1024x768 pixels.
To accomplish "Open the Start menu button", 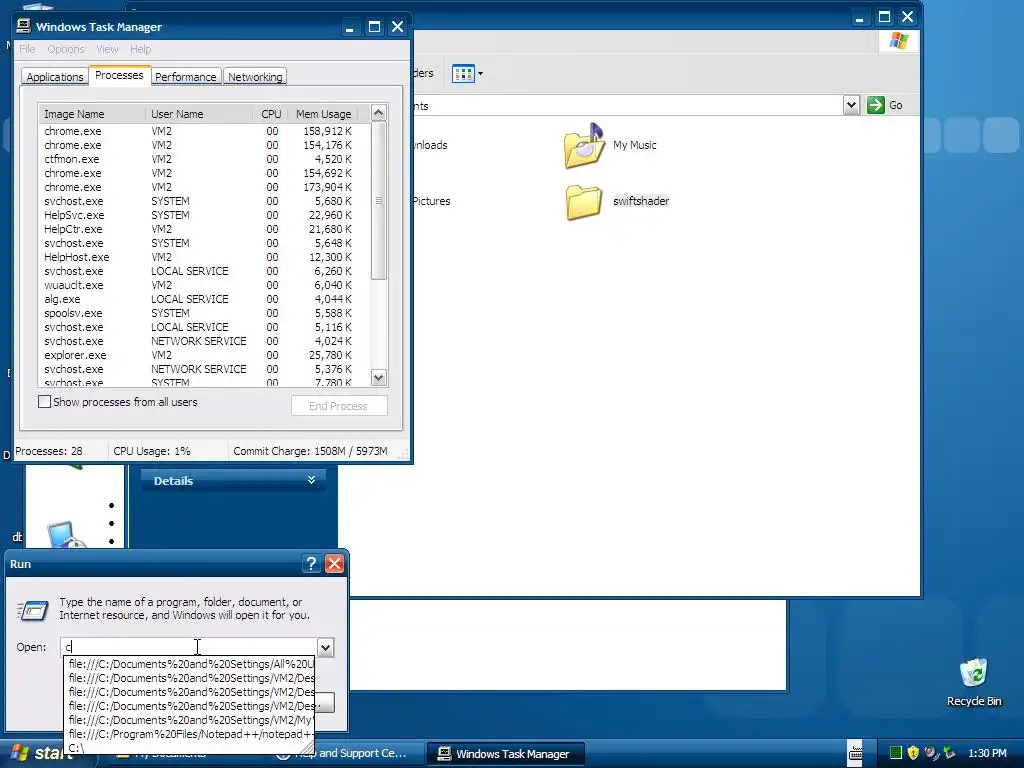I will pyautogui.click(x=42, y=754).
